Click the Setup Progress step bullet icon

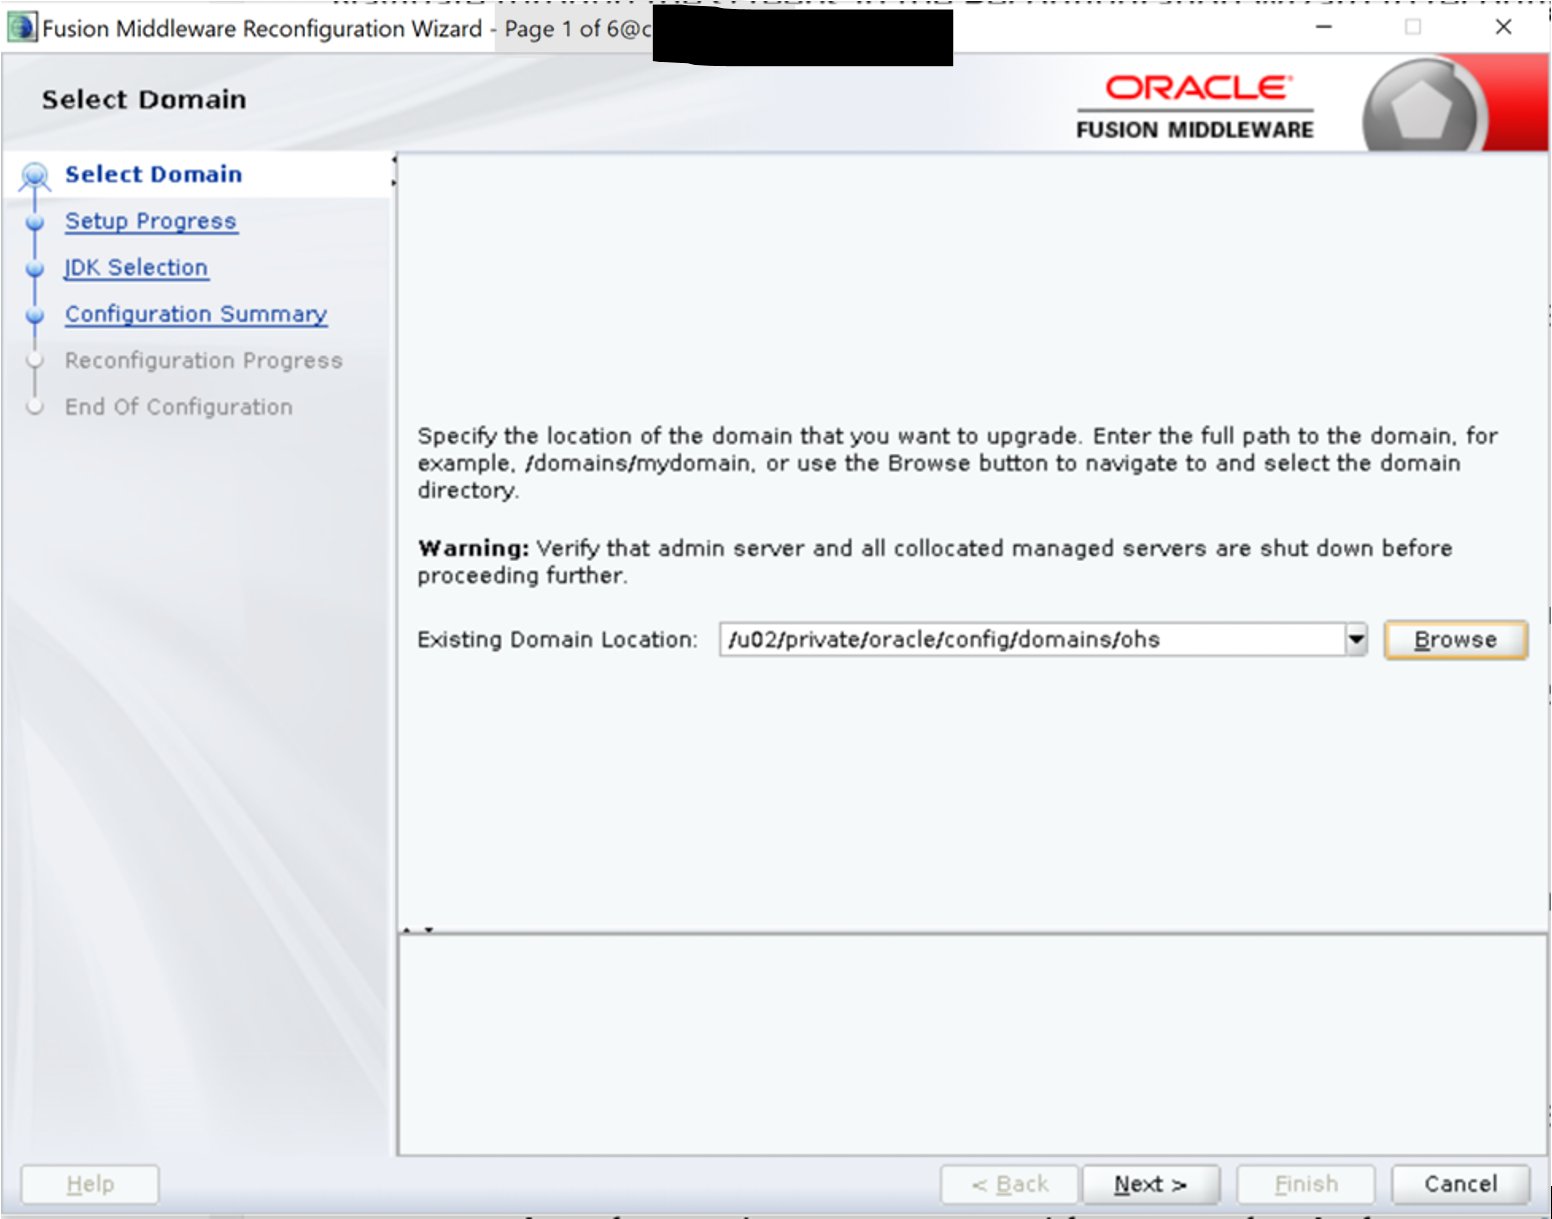click(35, 222)
